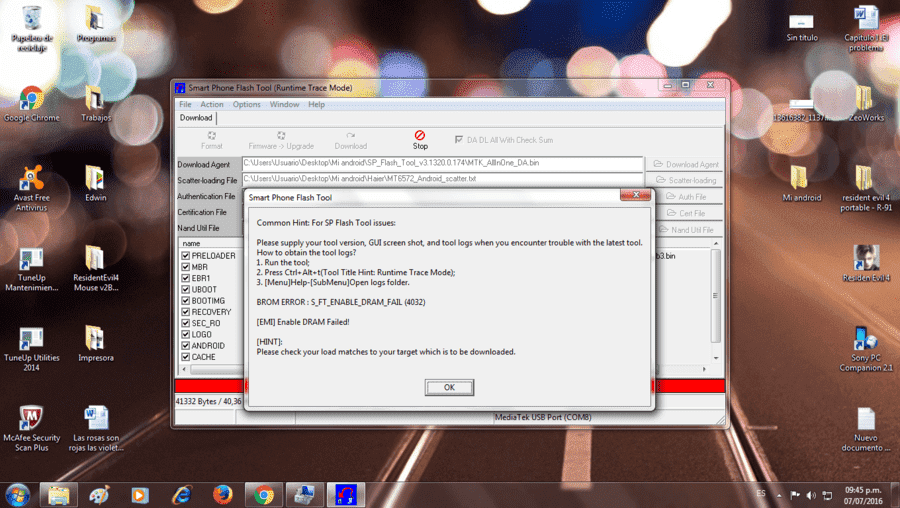Viewport: 900px width, 508px height.
Task: Uncheck the RECOVERY partition checkbox
Action: [185, 312]
